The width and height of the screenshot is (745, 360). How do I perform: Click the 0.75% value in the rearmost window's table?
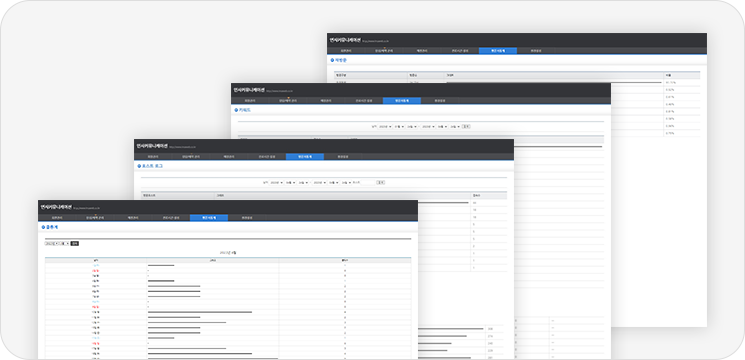coord(670,133)
